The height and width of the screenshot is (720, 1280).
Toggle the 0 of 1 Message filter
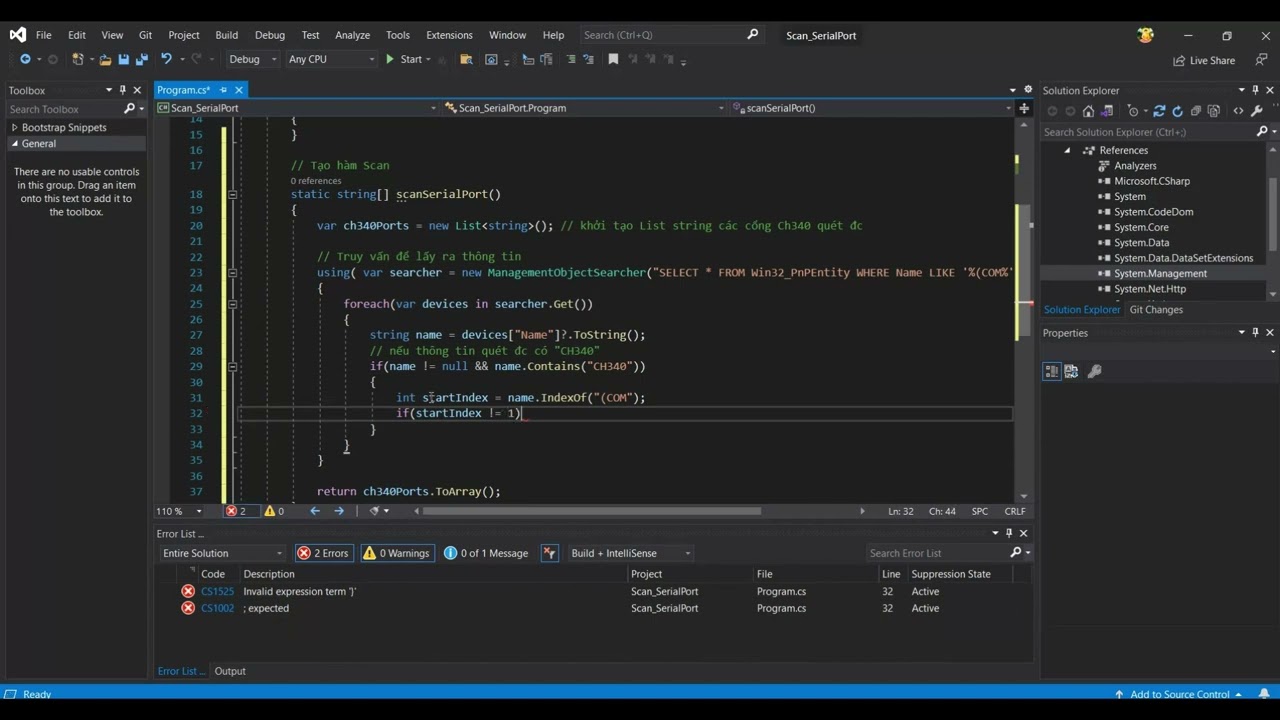(x=486, y=553)
